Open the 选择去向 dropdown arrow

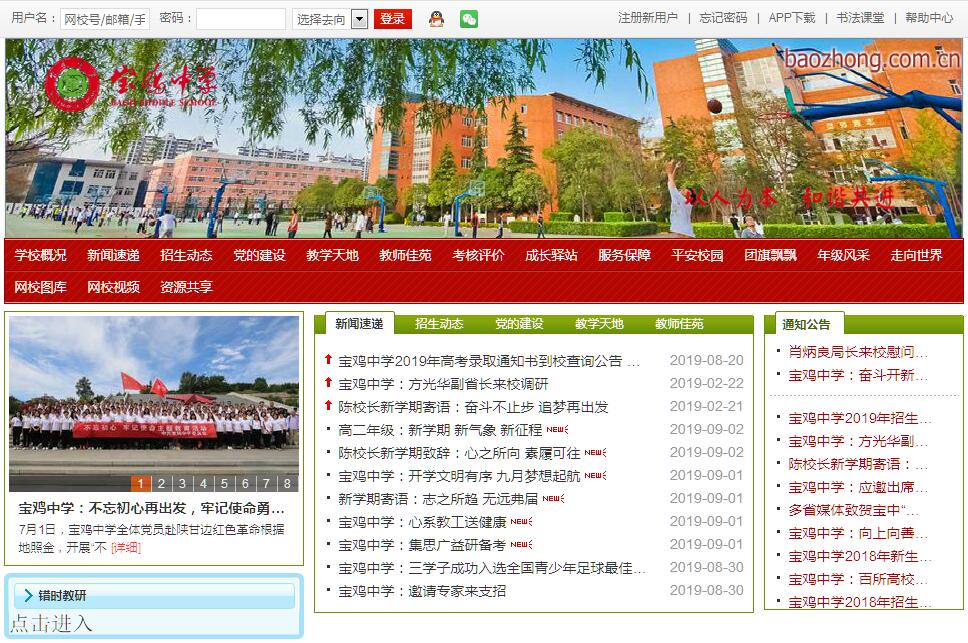[360, 19]
